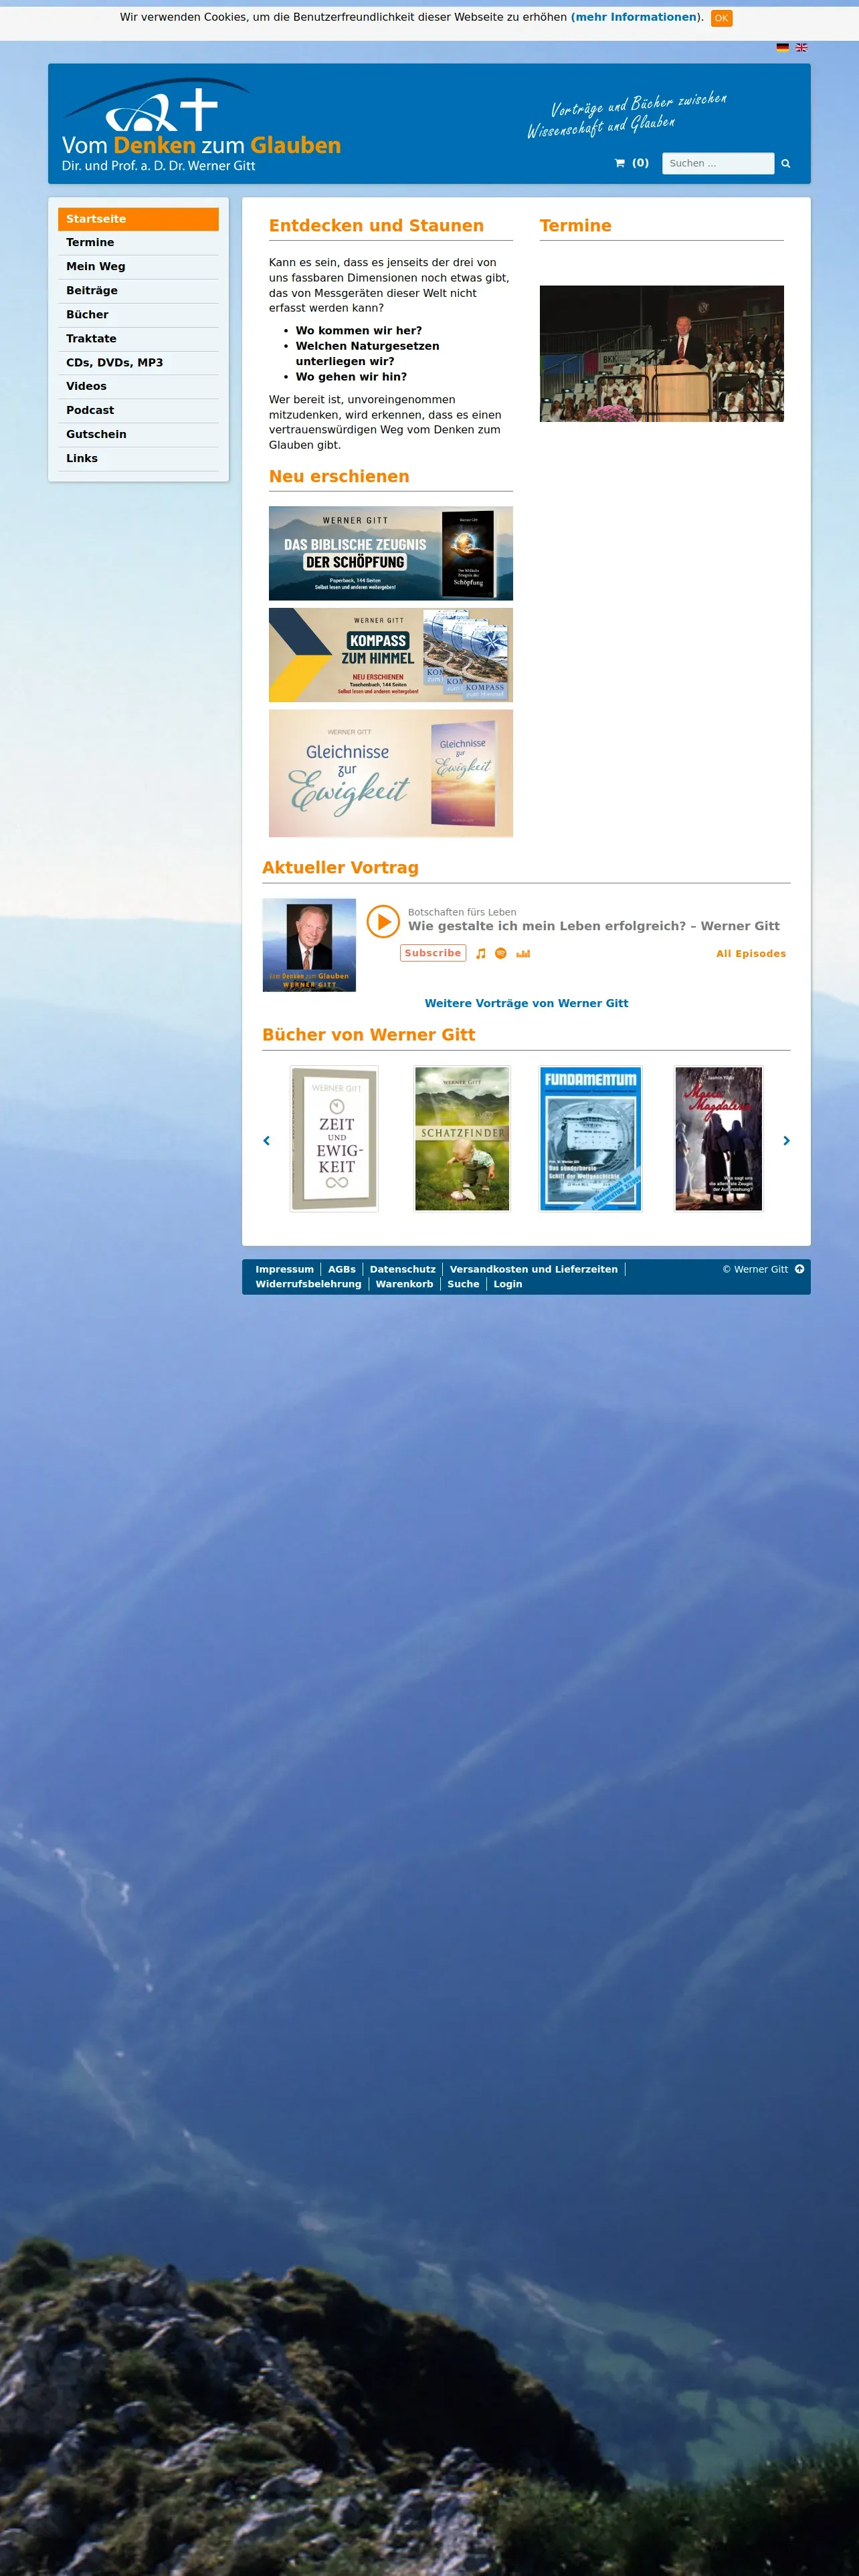Open the Spotify podcast icon

(x=501, y=953)
